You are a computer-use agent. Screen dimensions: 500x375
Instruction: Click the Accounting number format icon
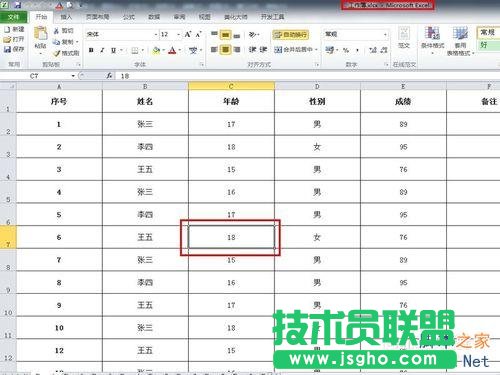pyautogui.click(x=330, y=50)
